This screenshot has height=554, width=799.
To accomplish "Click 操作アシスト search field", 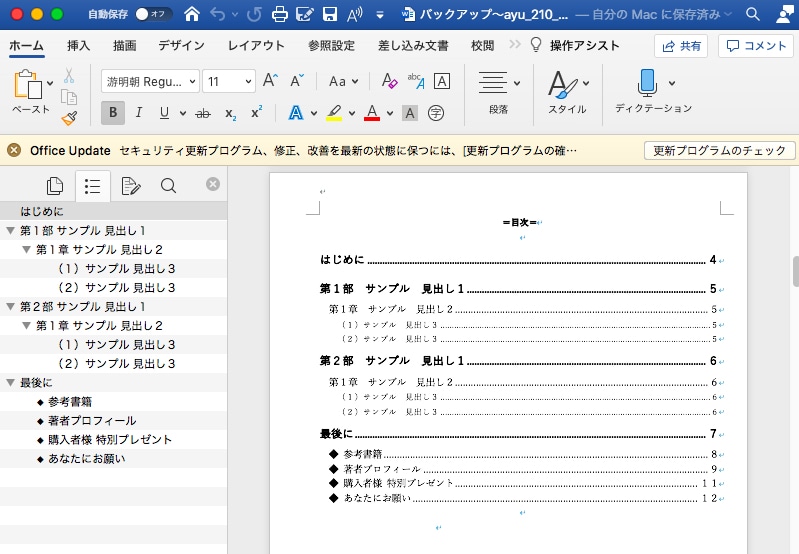I will (x=575, y=46).
